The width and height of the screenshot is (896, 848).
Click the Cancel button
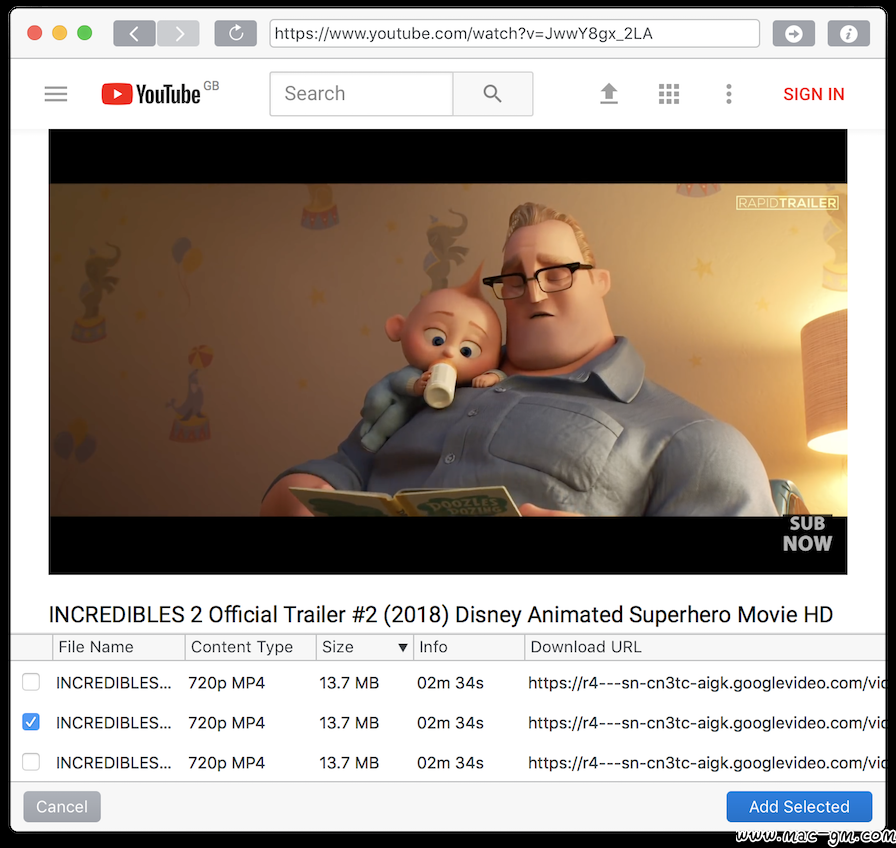(x=62, y=806)
